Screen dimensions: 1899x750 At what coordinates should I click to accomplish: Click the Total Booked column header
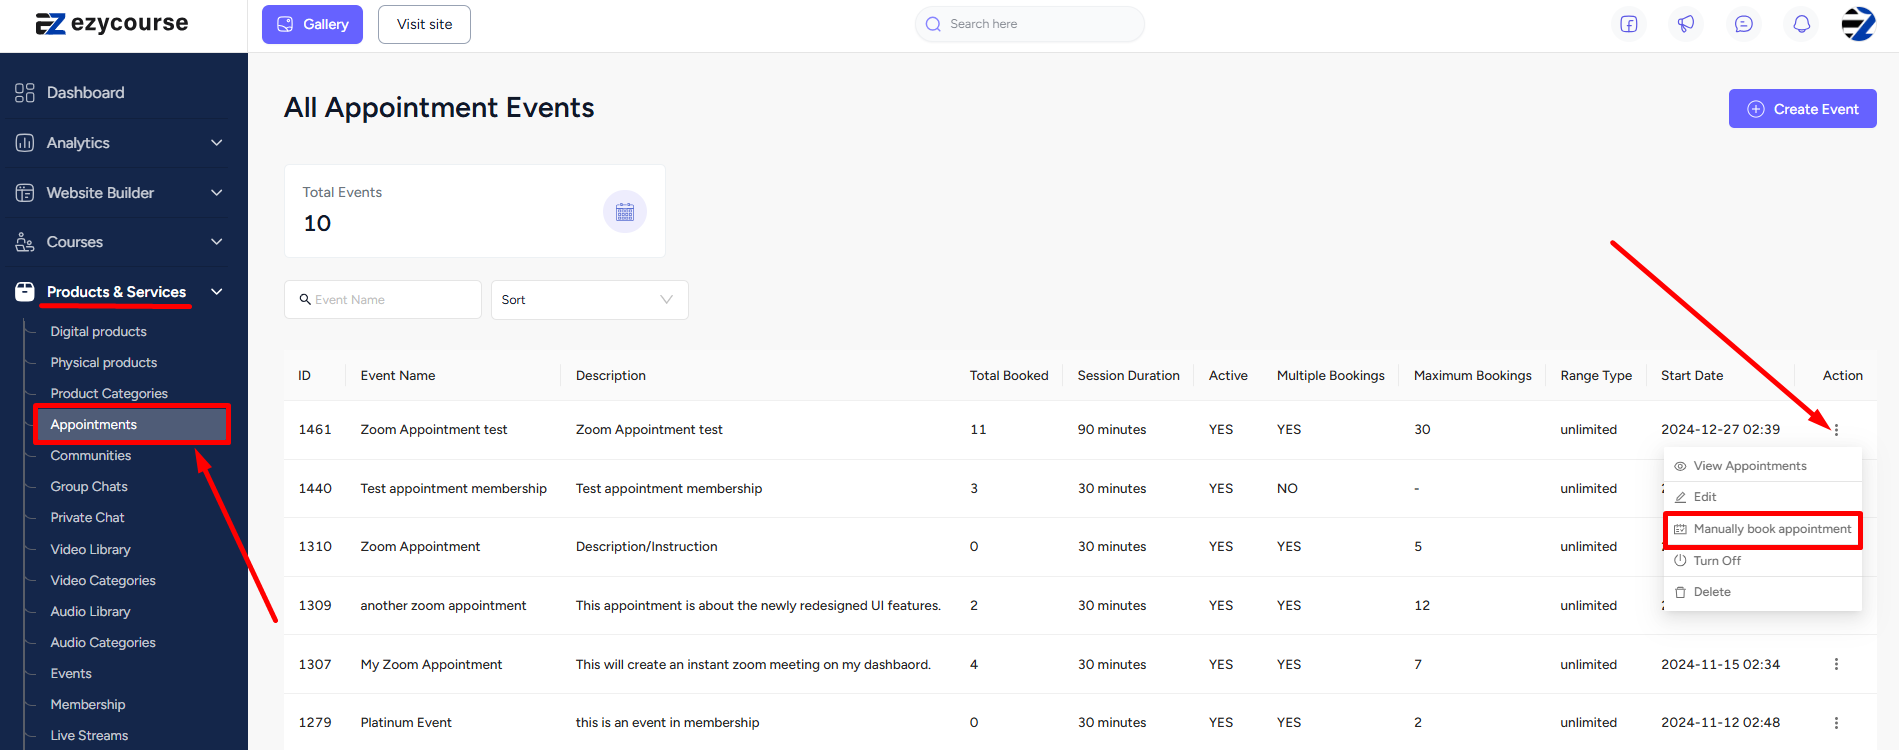coord(1009,376)
